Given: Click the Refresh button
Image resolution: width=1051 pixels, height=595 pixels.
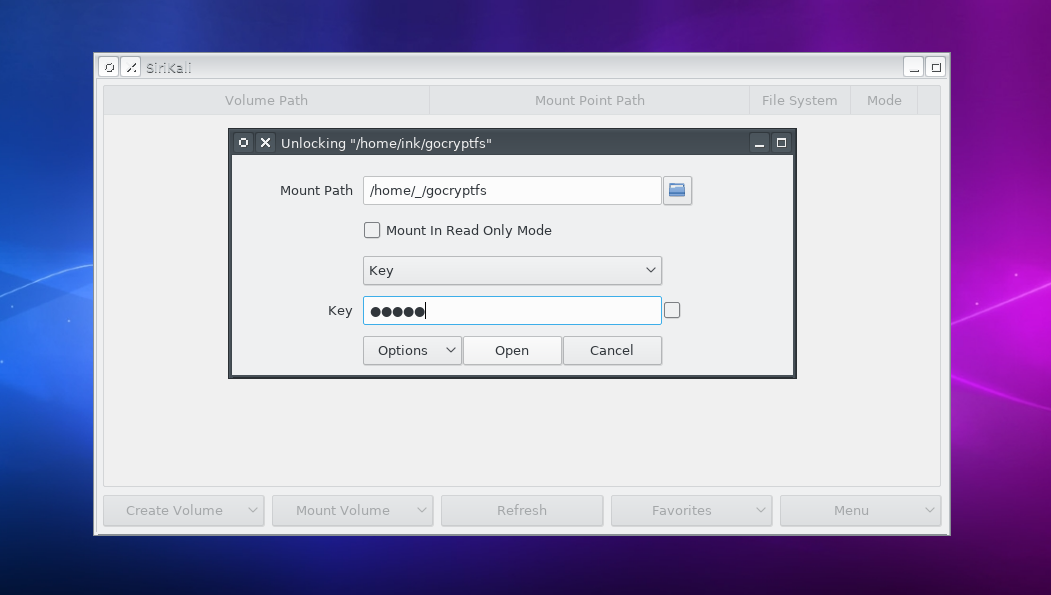Looking at the screenshot, I should [x=522, y=510].
